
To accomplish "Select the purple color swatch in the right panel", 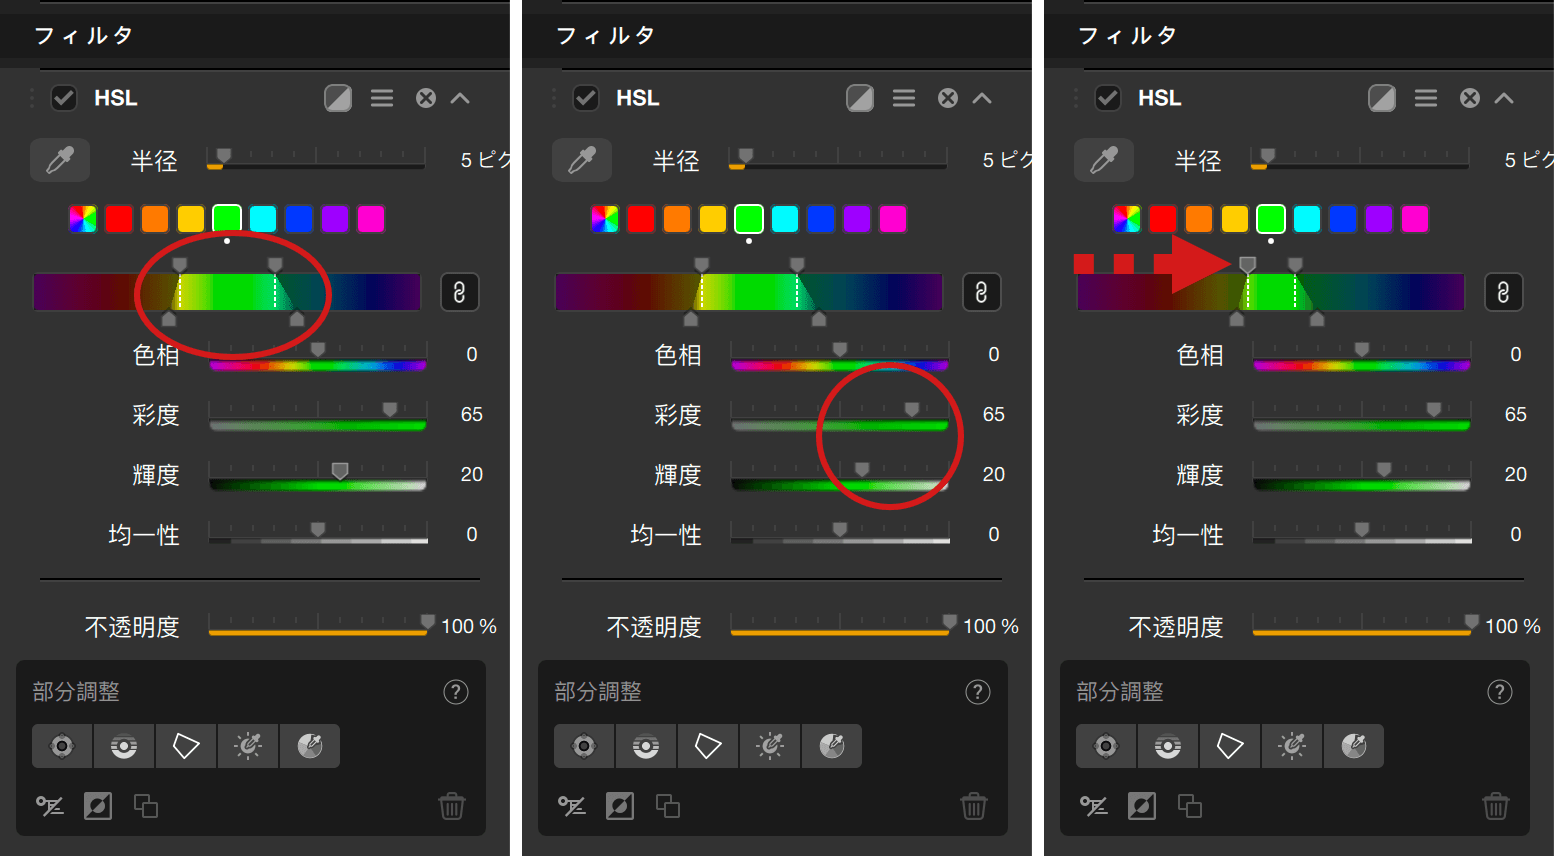I will 1379,219.
